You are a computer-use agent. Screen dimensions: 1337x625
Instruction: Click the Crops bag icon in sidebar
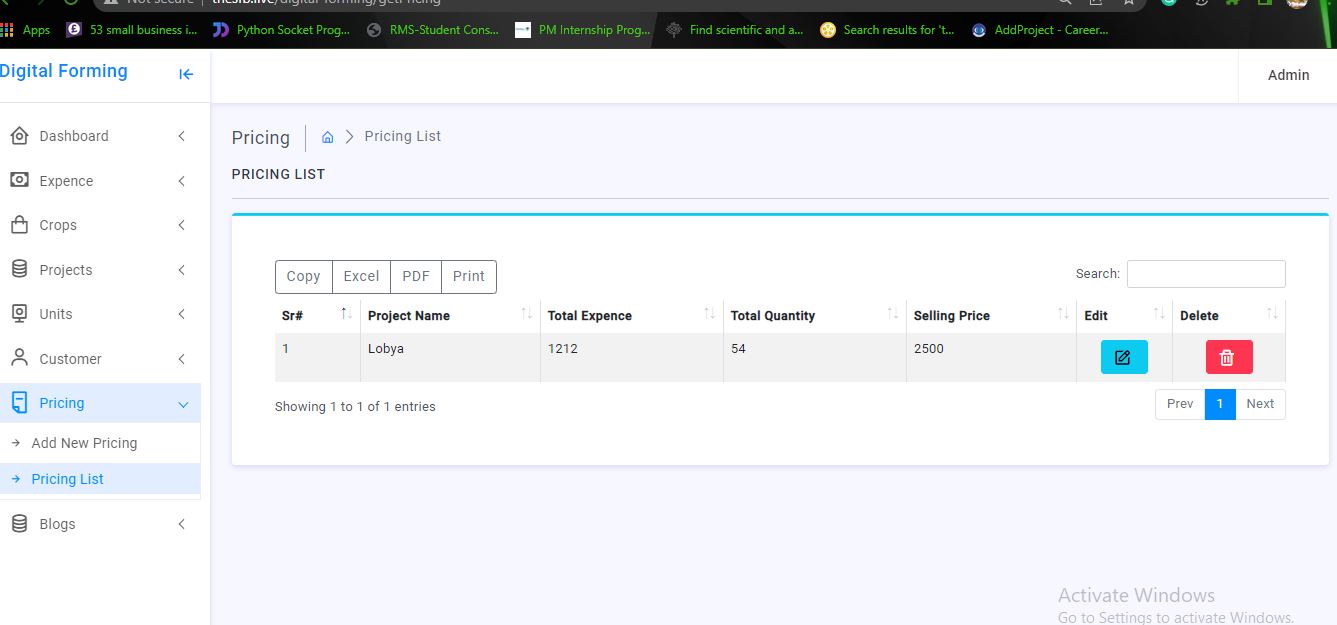click(19, 225)
